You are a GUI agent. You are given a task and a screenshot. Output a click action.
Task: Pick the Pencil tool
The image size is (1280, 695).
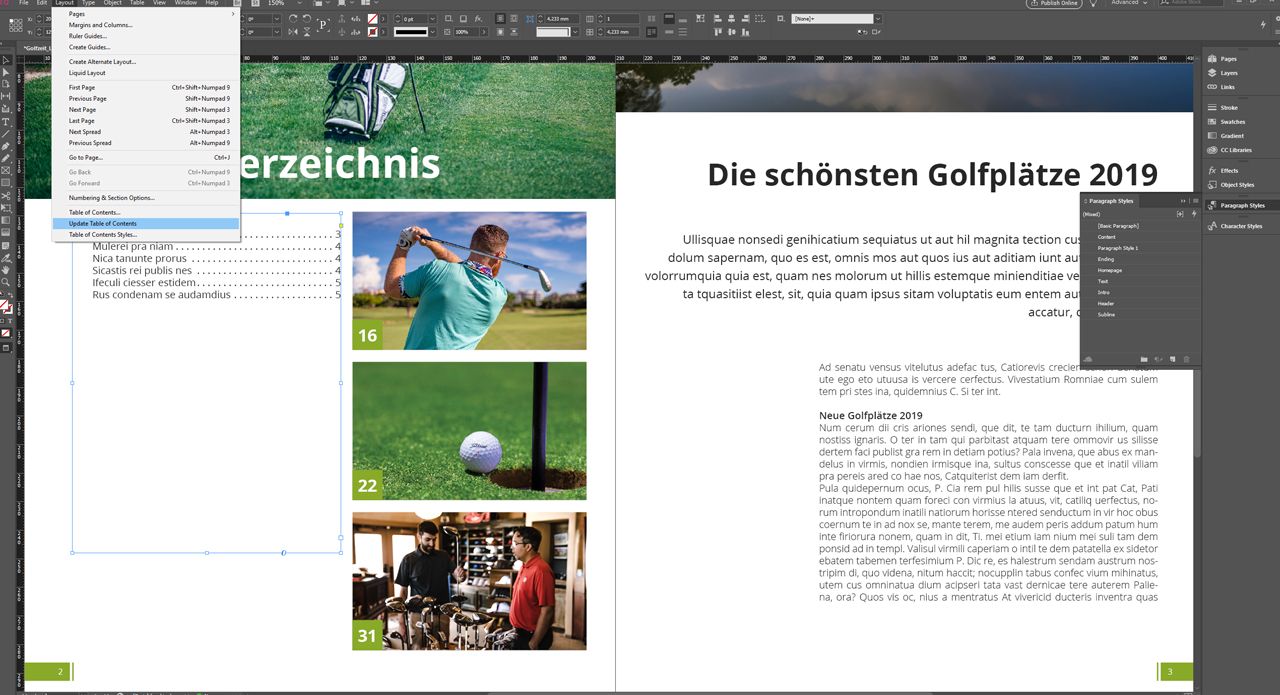coord(7,157)
